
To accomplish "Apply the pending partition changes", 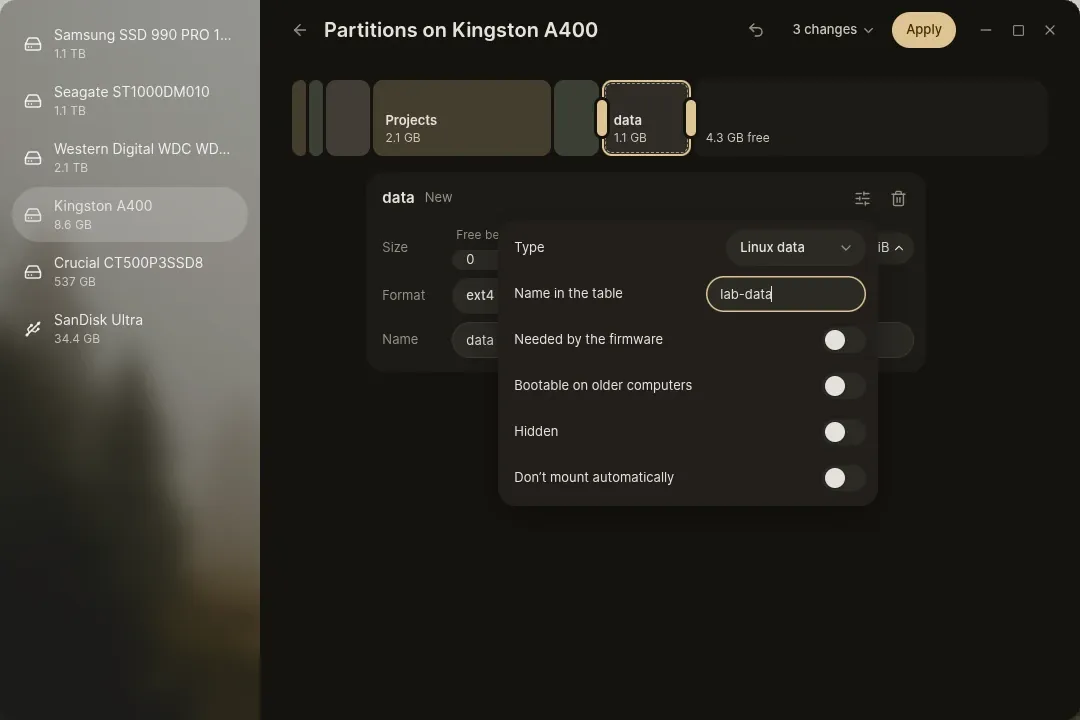I will (x=923, y=30).
